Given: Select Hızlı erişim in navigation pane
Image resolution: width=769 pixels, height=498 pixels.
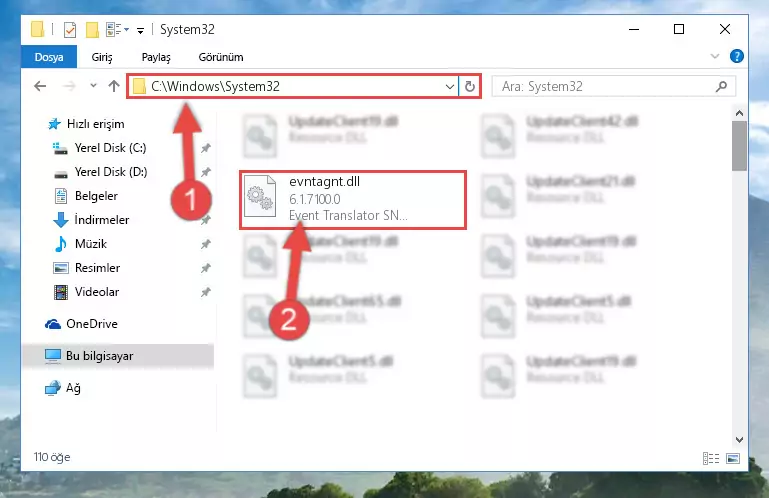Looking at the screenshot, I should [x=95, y=124].
